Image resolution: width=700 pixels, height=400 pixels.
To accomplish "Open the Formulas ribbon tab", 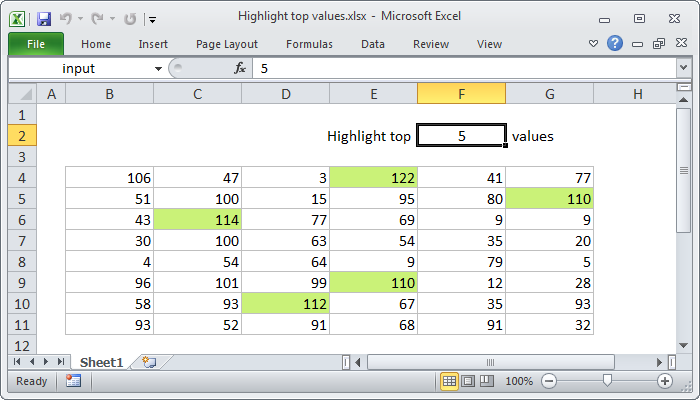I will pos(309,44).
